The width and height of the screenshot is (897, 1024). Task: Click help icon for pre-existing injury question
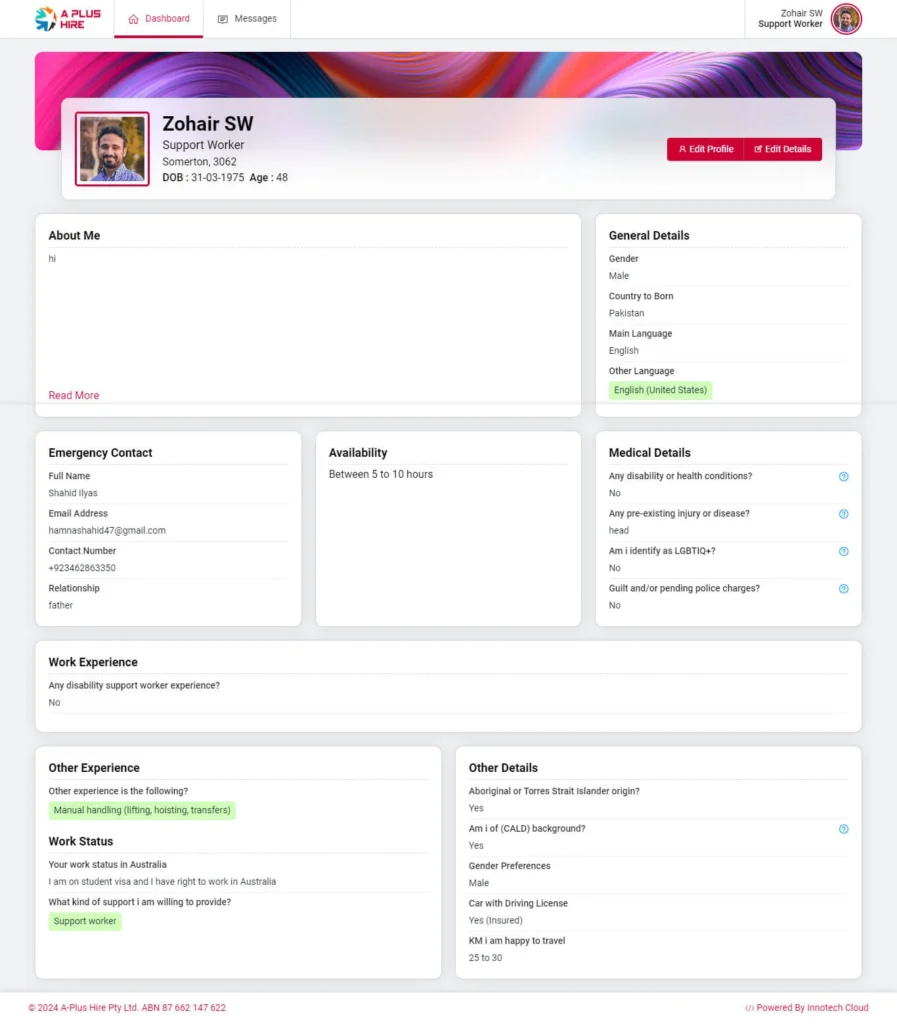click(x=843, y=514)
